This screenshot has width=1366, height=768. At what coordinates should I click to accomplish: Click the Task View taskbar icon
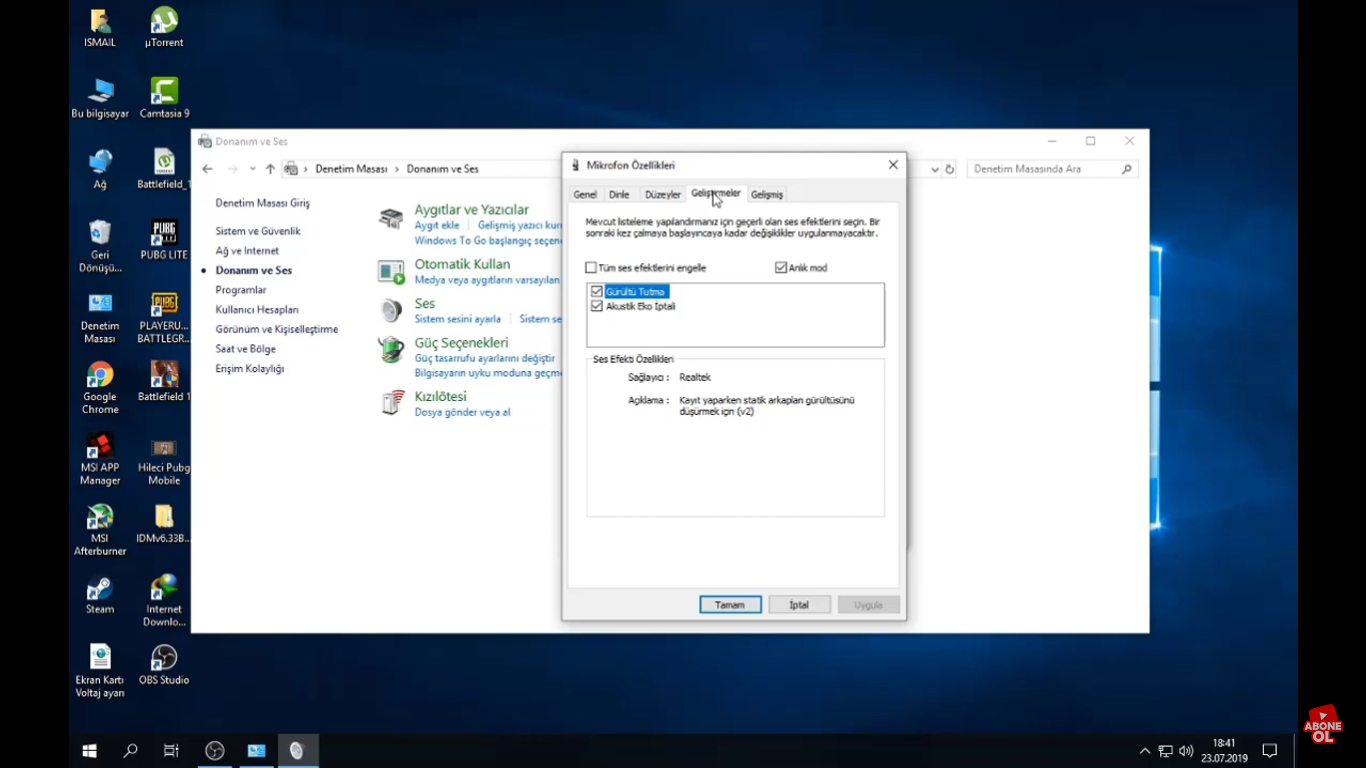click(x=171, y=751)
